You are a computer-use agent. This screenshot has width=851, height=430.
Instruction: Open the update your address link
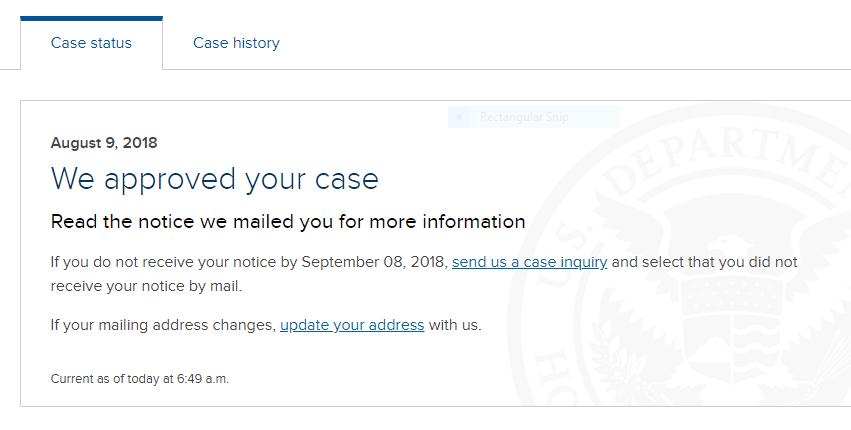[352, 325]
